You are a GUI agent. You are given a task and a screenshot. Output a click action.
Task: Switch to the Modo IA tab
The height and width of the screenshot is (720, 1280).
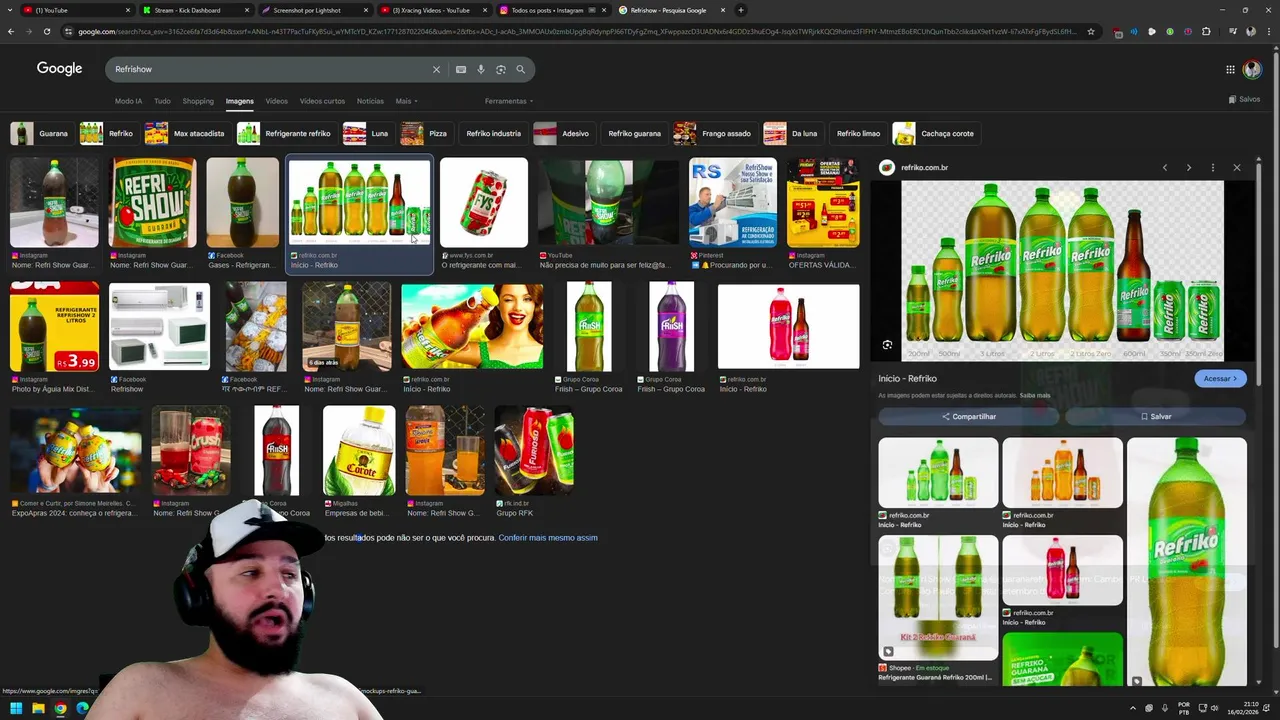tap(128, 101)
